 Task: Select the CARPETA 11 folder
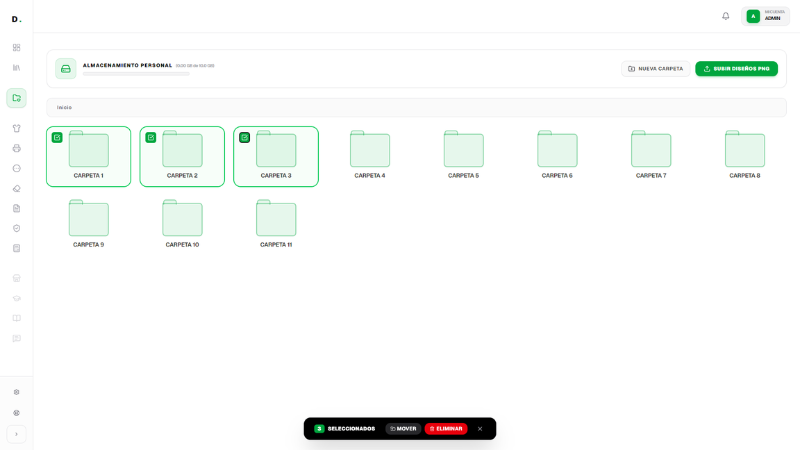[x=276, y=225]
